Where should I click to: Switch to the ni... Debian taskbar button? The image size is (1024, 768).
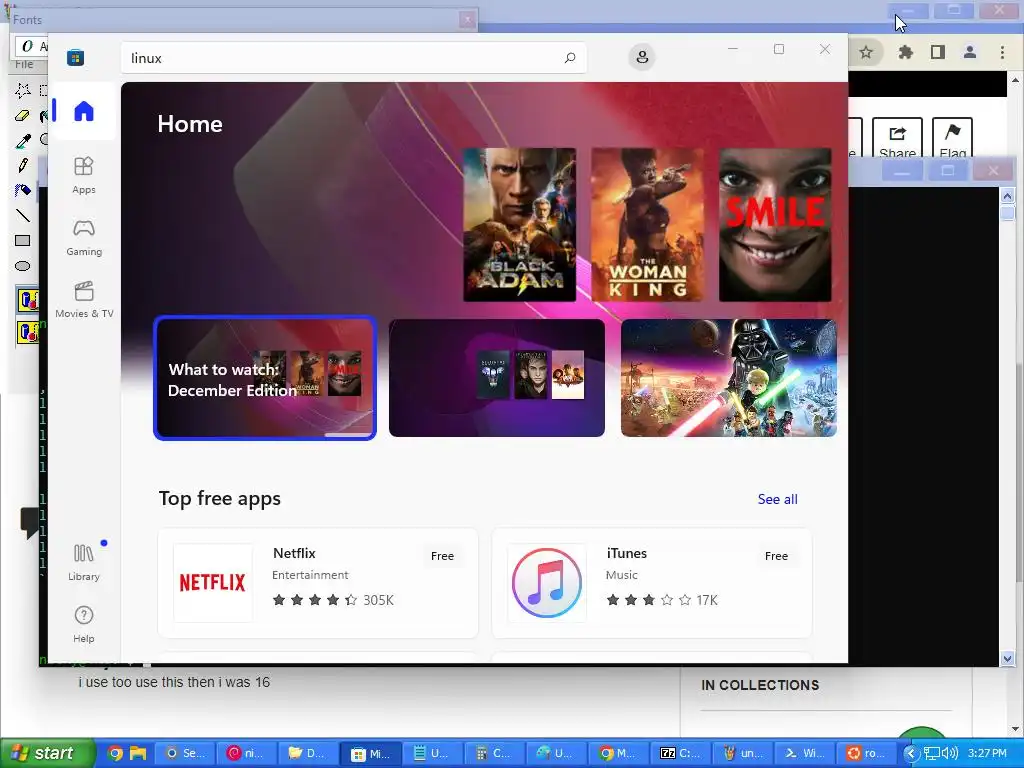coord(245,754)
